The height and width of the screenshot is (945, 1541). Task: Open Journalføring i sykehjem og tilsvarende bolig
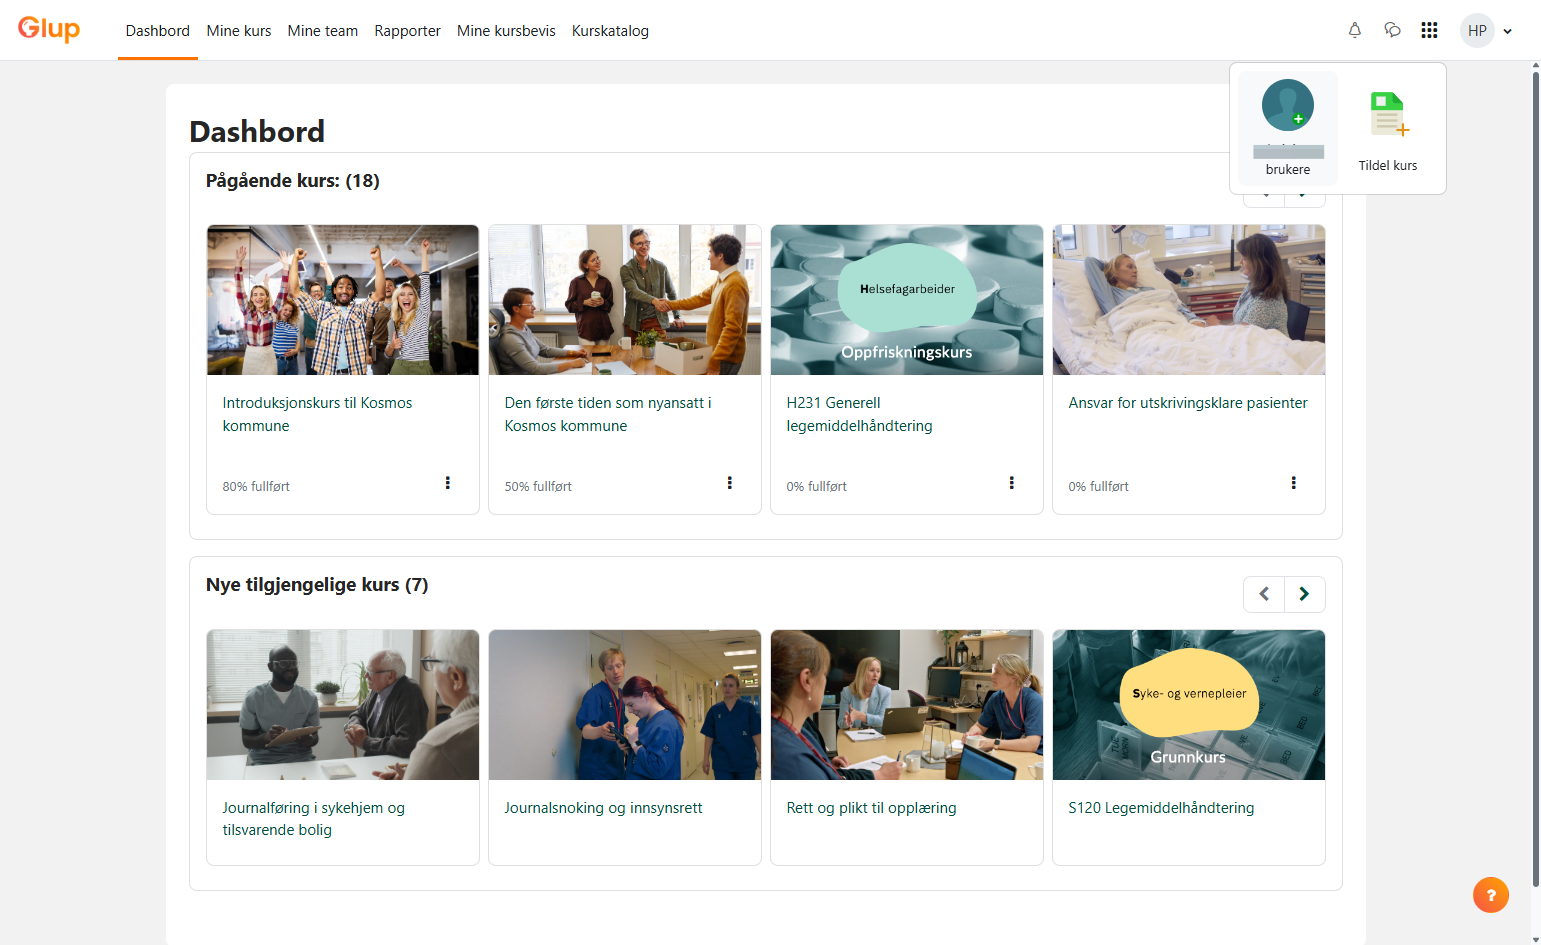pos(313,819)
